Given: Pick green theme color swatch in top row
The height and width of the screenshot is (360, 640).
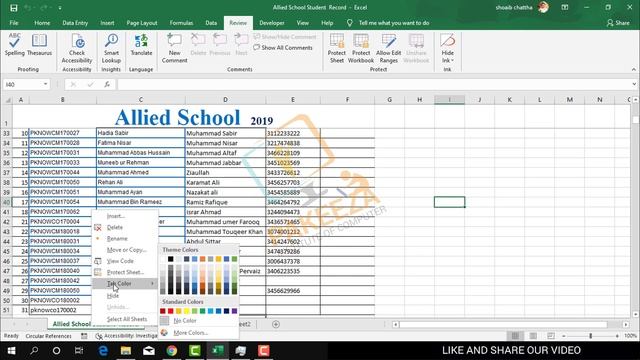Looking at the screenshot, I should coord(234,259).
